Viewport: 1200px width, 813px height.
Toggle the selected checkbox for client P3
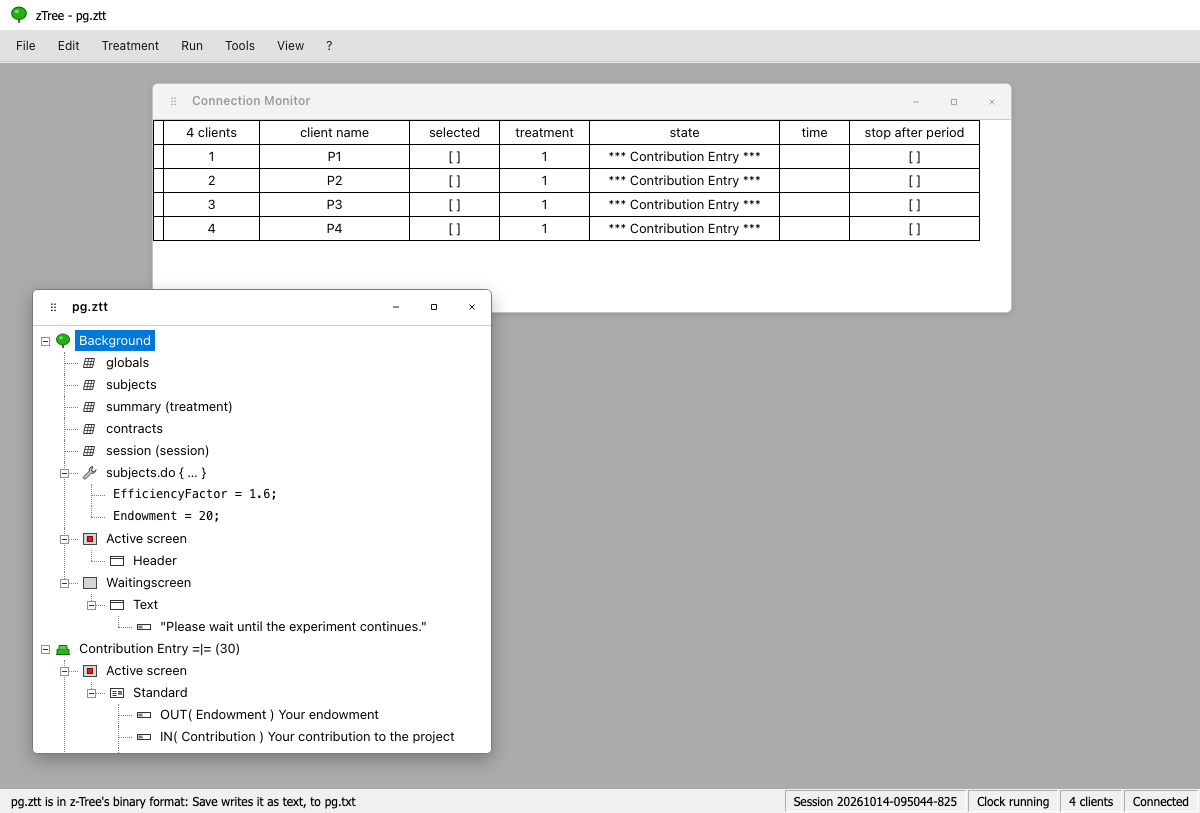pyautogui.click(x=454, y=205)
